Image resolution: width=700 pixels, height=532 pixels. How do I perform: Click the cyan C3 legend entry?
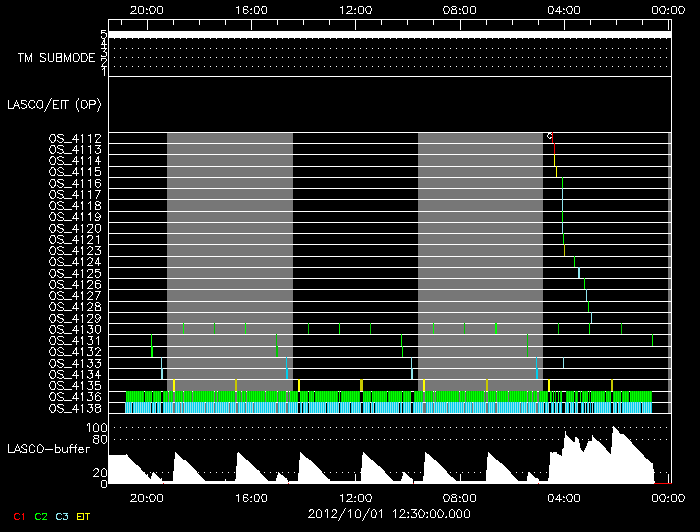tap(62, 516)
